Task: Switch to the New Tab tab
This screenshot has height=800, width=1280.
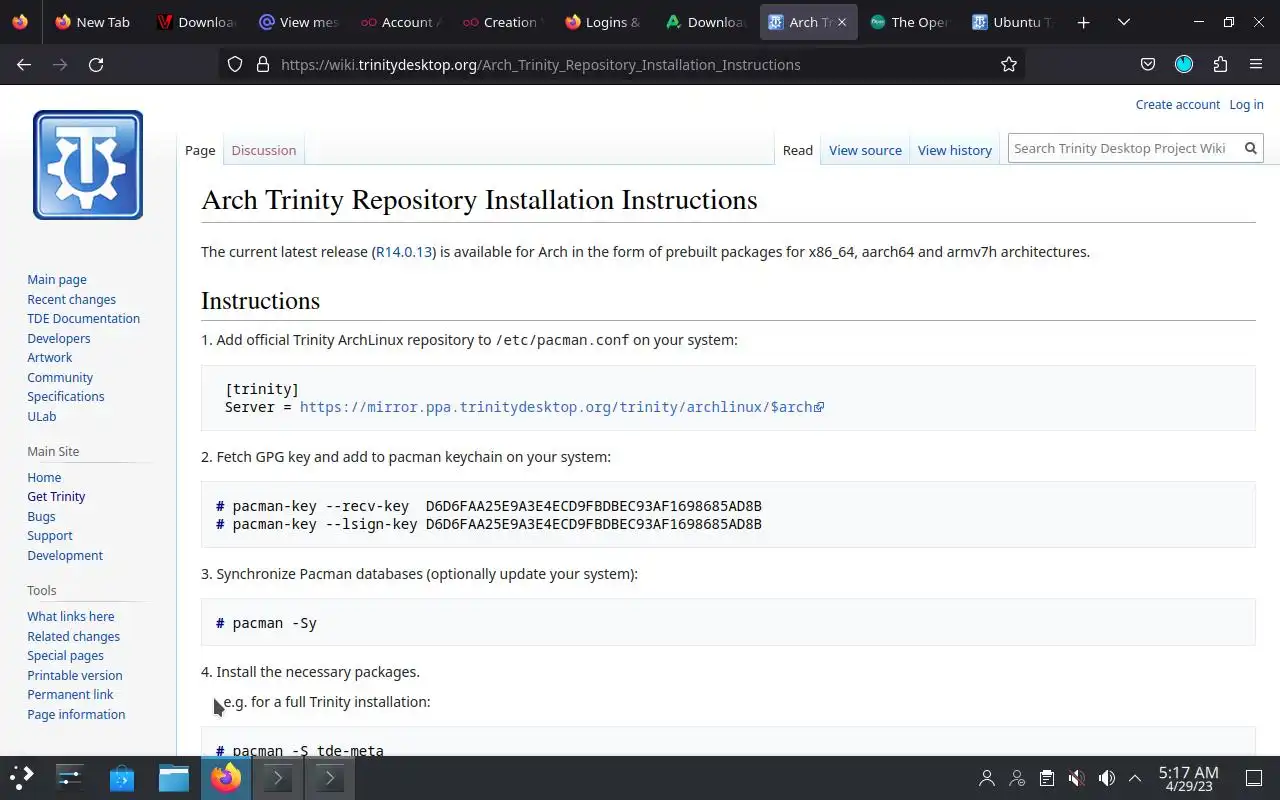Action: (92, 22)
